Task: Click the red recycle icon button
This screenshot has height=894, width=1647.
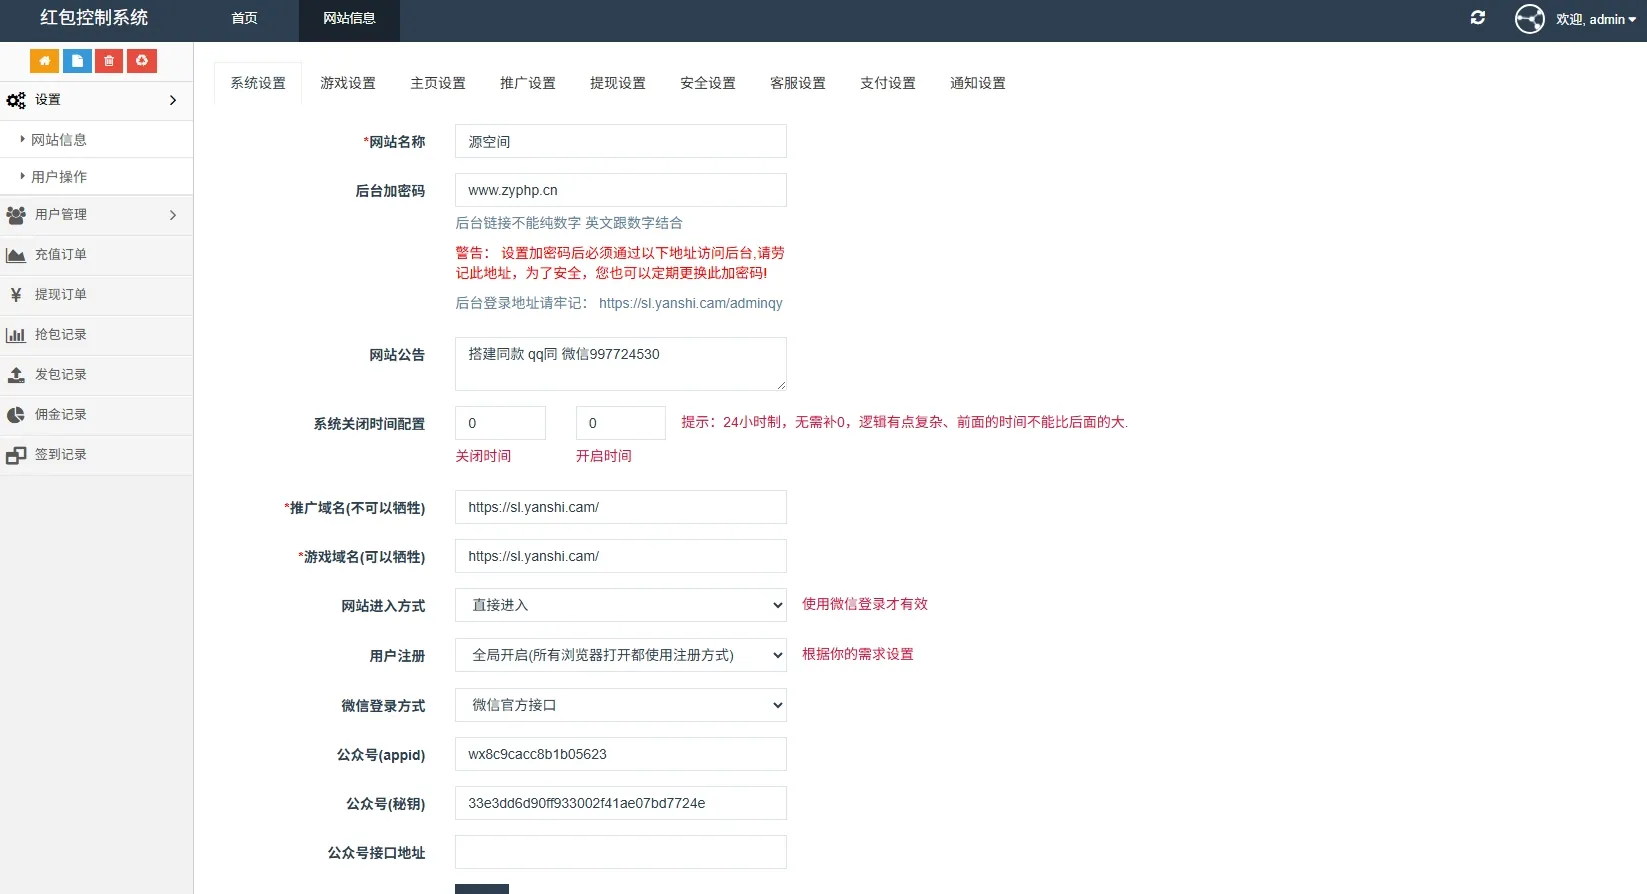Action: [x=142, y=61]
